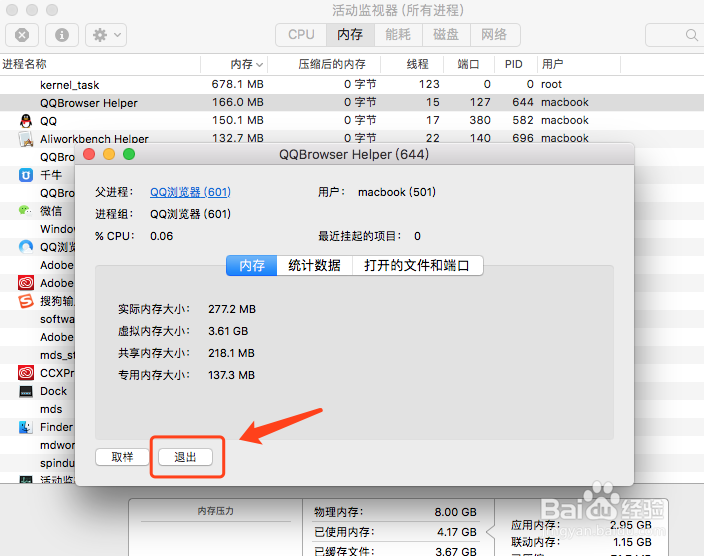704x556 pixels.
Task: Open the process info inspector icon
Action: [x=62, y=35]
